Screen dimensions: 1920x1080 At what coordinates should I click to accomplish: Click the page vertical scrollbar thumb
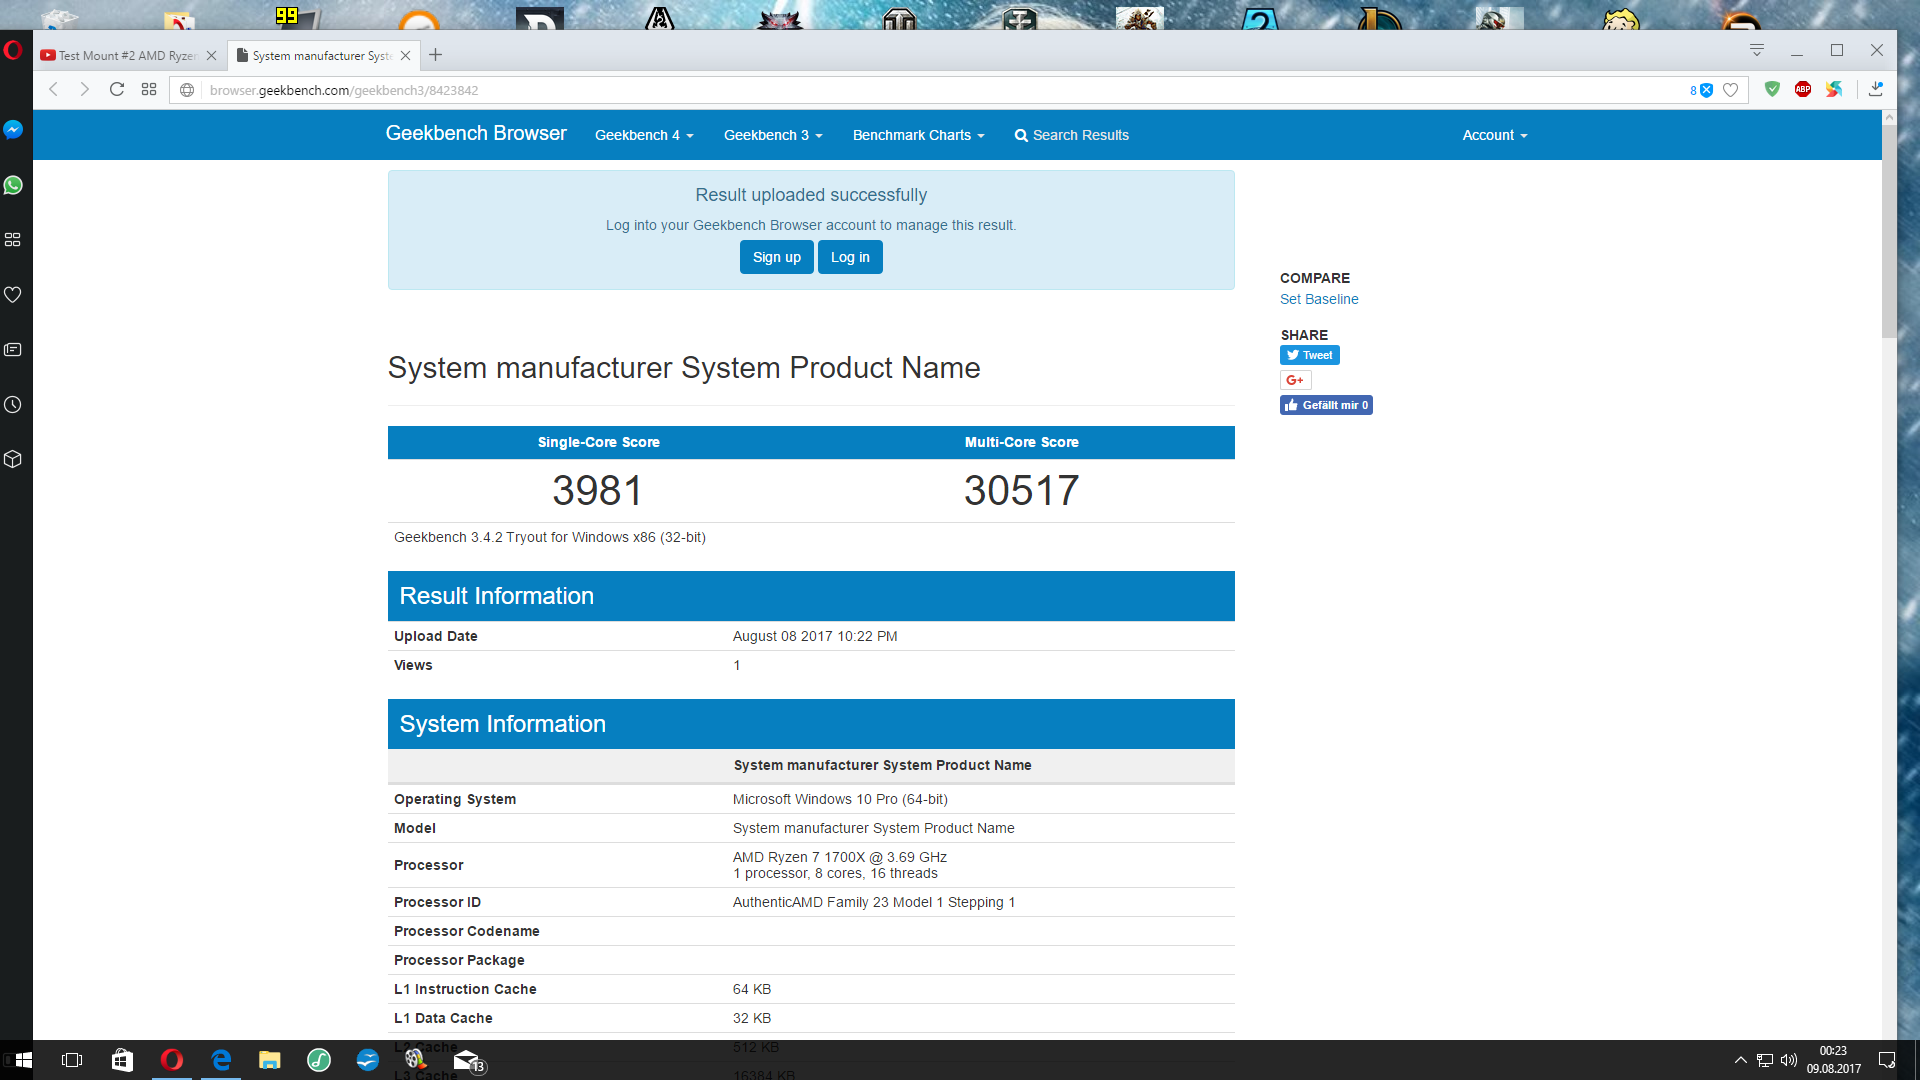(x=1889, y=230)
